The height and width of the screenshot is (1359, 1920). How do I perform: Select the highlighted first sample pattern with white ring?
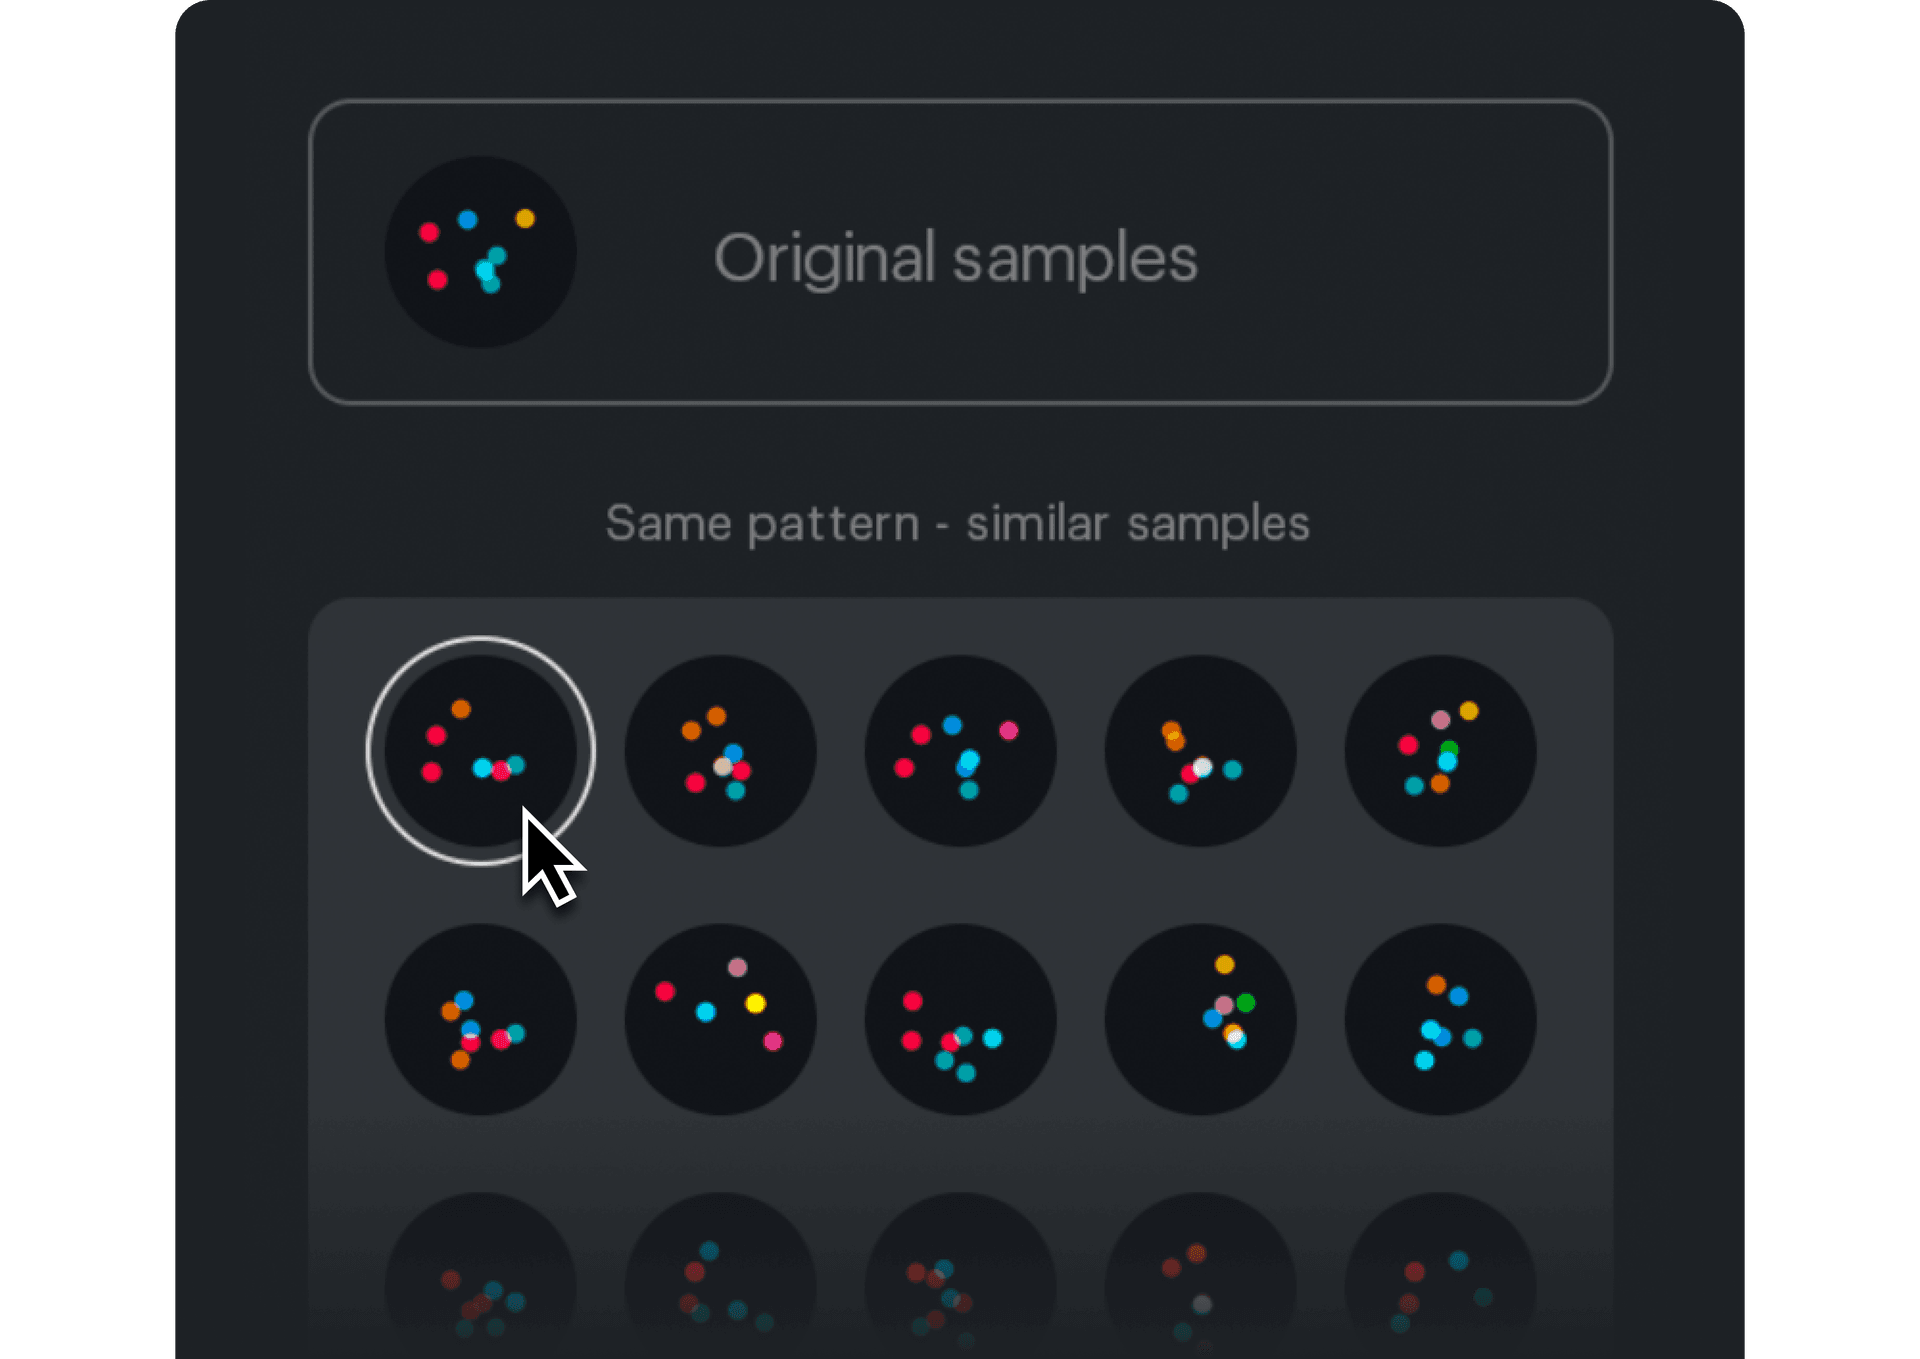tap(480, 750)
